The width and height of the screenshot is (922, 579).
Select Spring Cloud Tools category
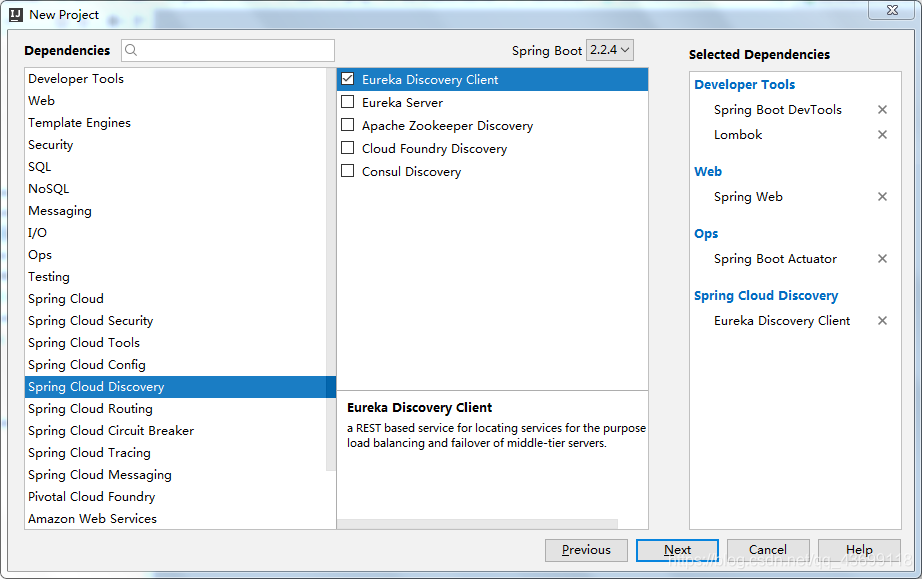coord(176,343)
